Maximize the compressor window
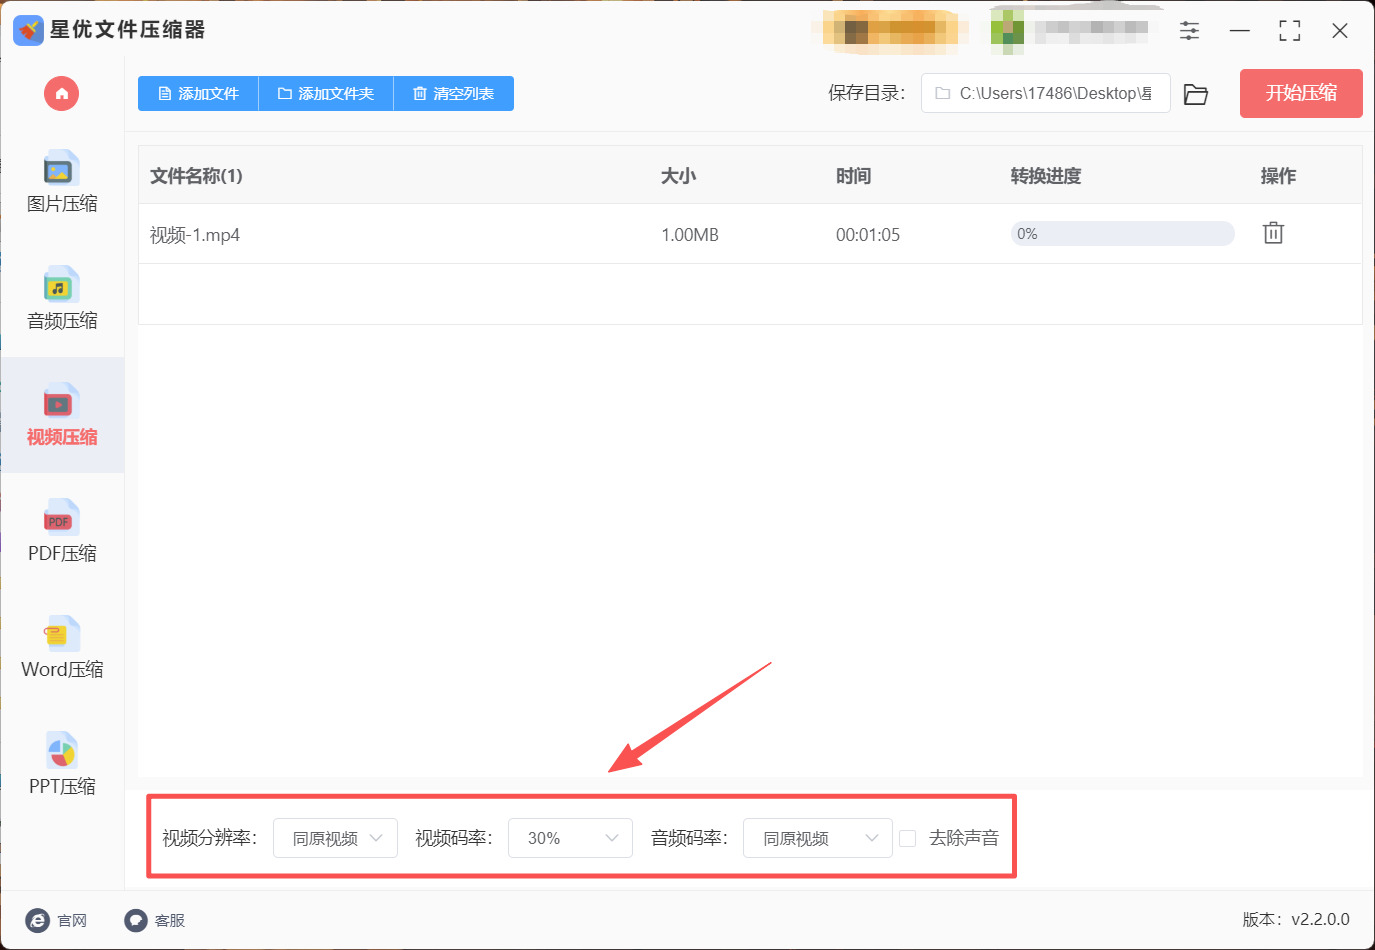This screenshot has height=950, width=1375. 1290,31
